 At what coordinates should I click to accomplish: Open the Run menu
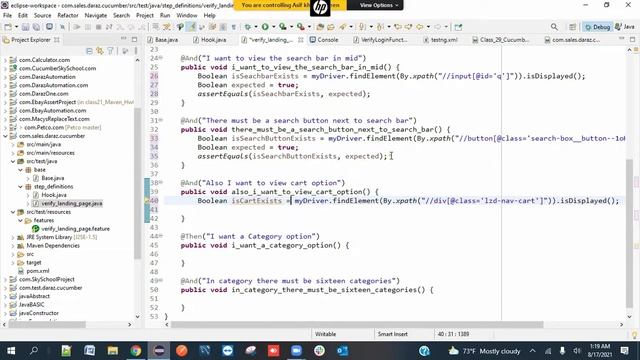165,16
